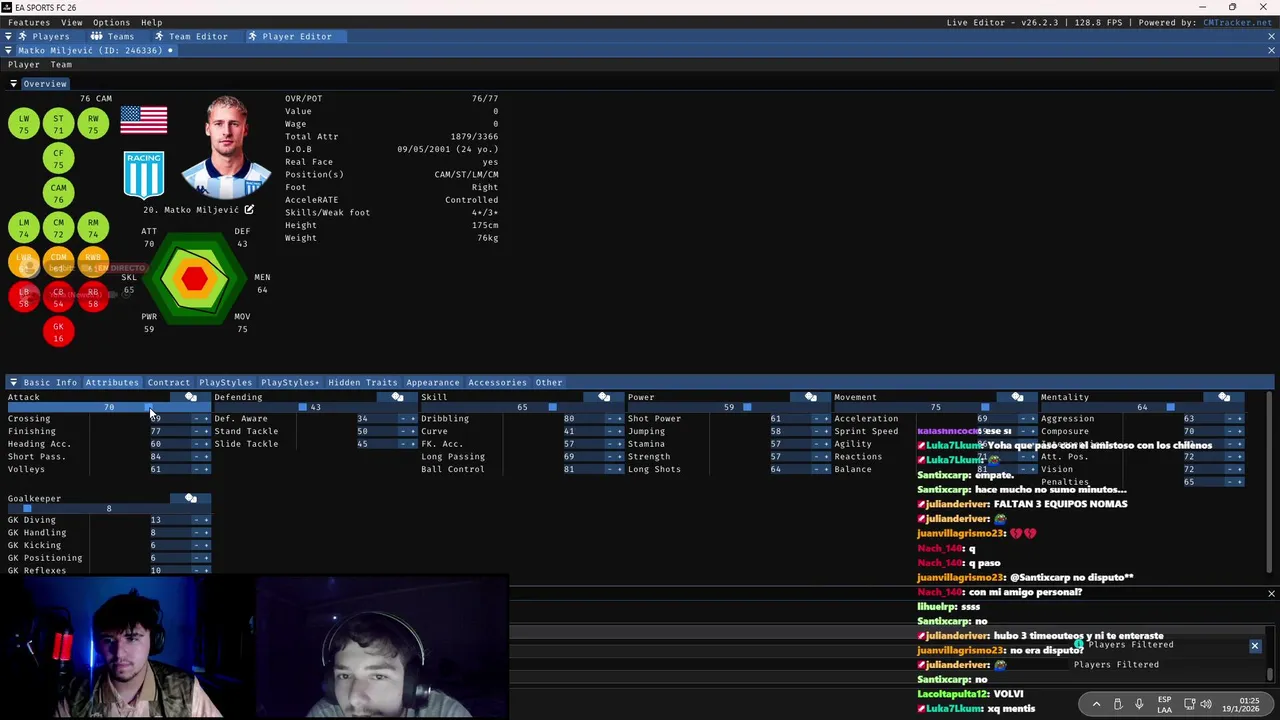
Task: Open the CMTracker.net link
Action: 1237,22
